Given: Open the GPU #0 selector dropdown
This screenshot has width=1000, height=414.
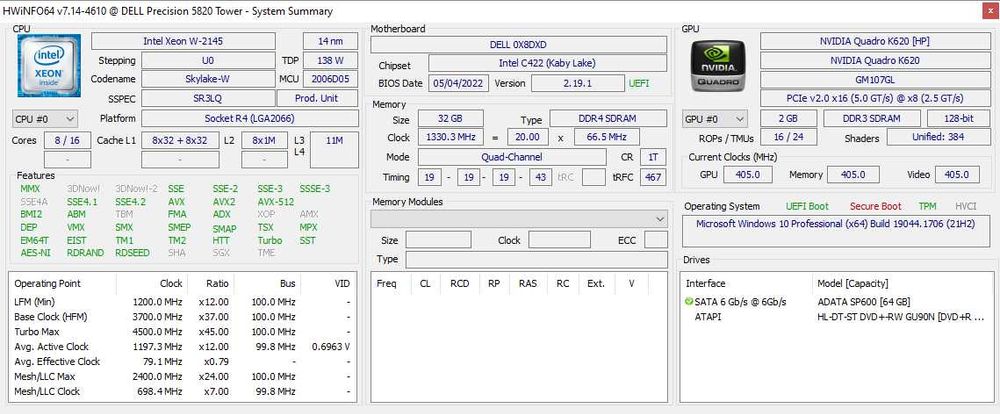Looking at the screenshot, I should (715, 119).
